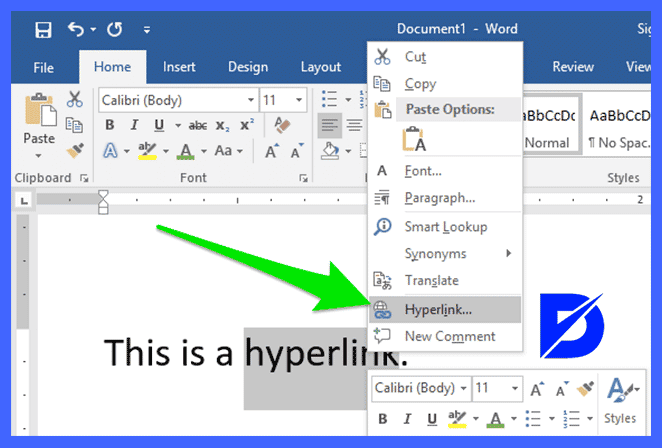Click Keep Text Only paste option icon
662x448 pixels.
pyautogui.click(x=414, y=139)
